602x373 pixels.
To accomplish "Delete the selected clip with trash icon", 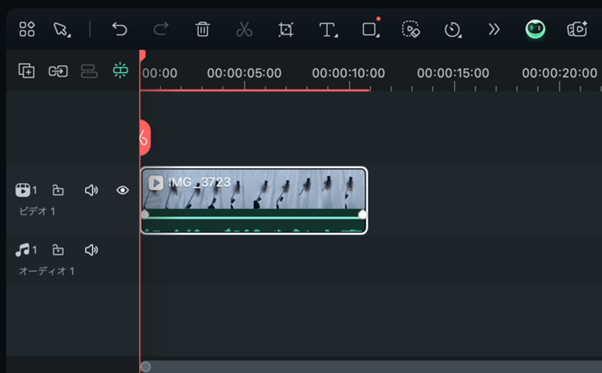I will click(202, 29).
